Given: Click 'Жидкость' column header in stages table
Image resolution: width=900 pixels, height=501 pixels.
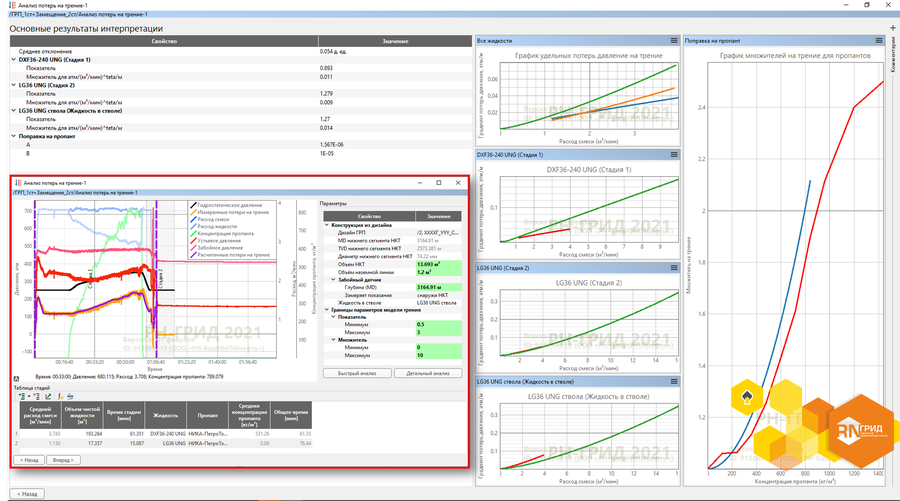Looking at the screenshot, I should pyautogui.click(x=166, y=417).
